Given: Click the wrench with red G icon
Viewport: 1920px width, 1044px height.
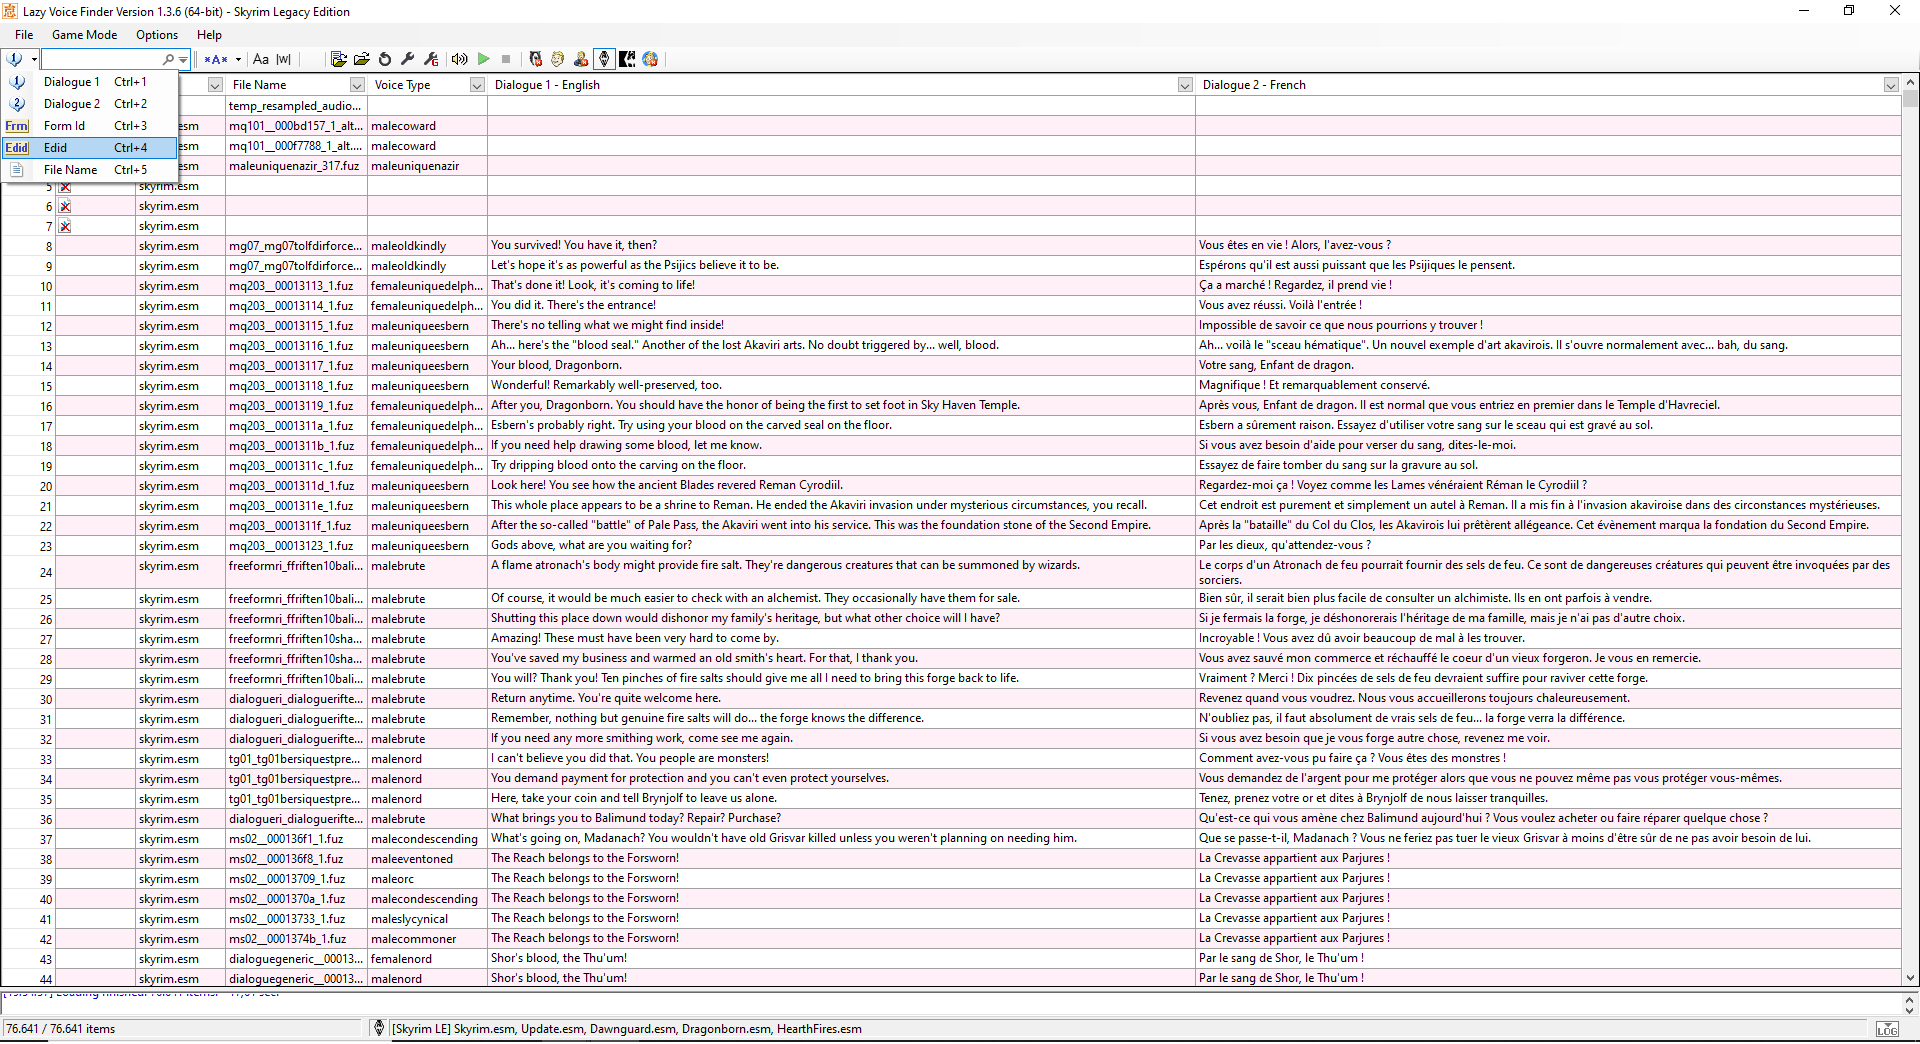Looking at the screenshot, I should 431,59.
